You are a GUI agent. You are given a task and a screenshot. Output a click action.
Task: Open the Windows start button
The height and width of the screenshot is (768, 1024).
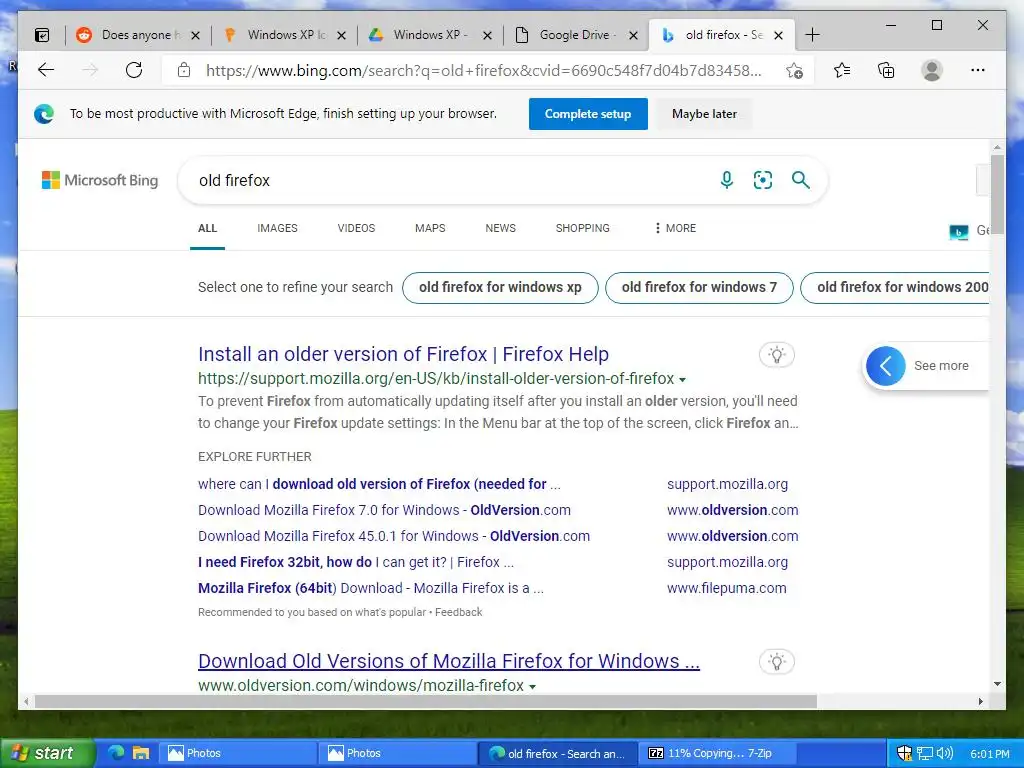[47, 753]
